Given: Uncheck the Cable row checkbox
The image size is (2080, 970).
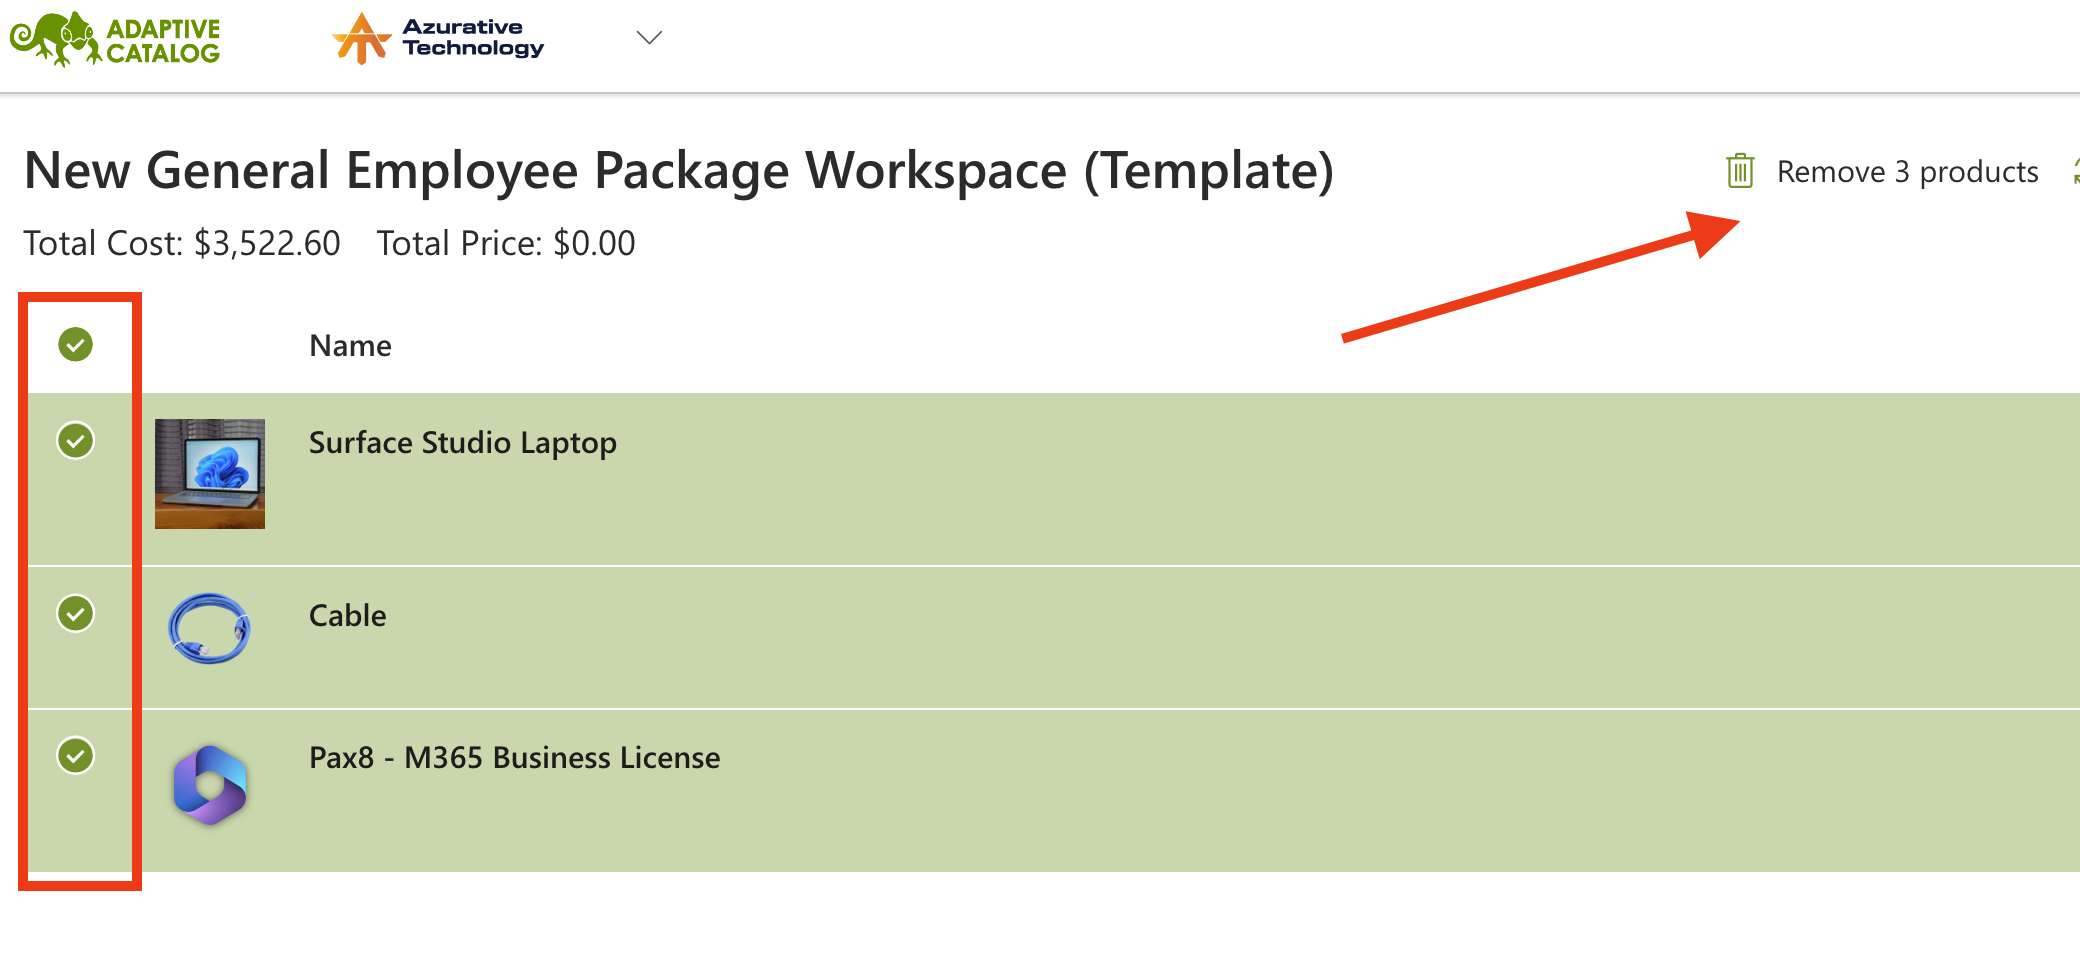Looking at the screenshot, I should tap(76, 613).
